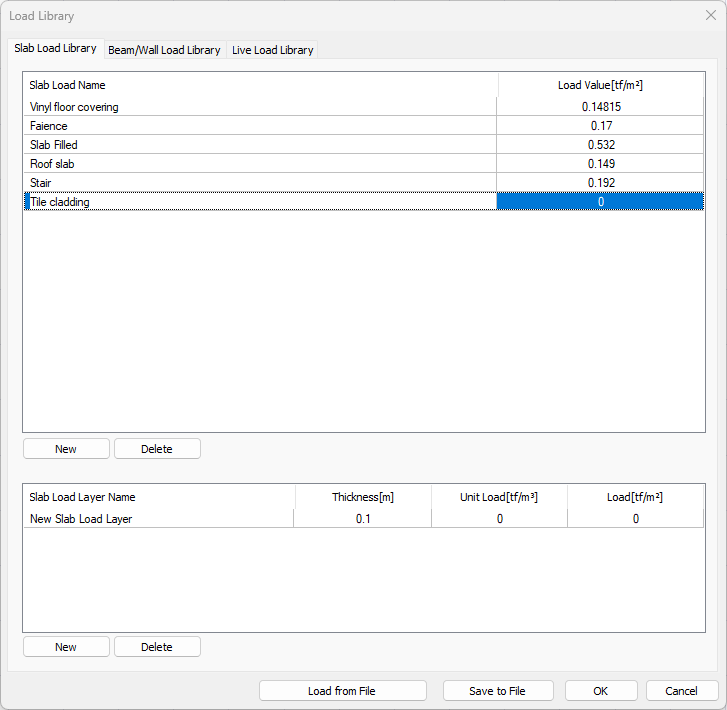The height and width of the screenshot is (710, 727).
Task: Edit layer thickness value 0.1
Action: (362, 519)
